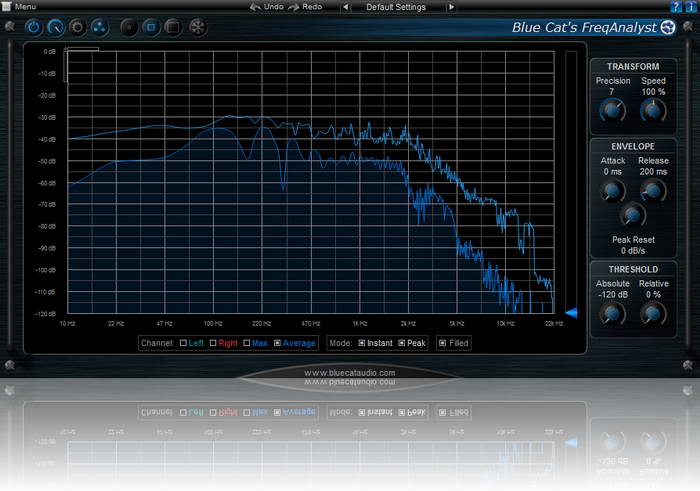Click the gear settings toolbar icon
Image resolution: width=700 pixels, height=491 pixels.
click(77, 27)
